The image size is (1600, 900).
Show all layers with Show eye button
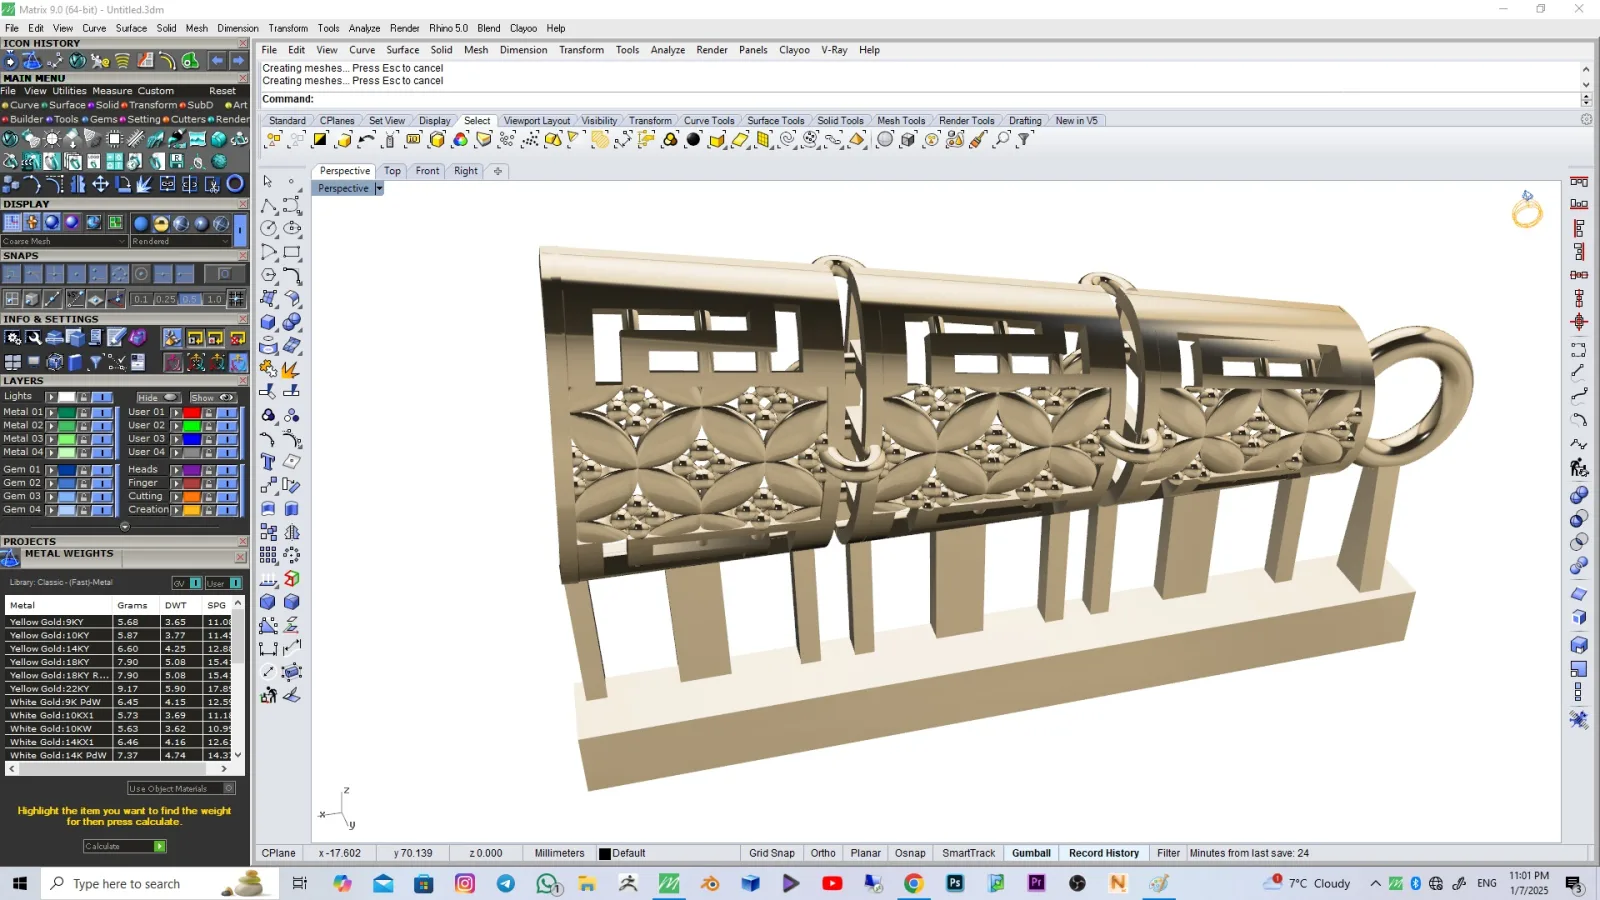212,397
